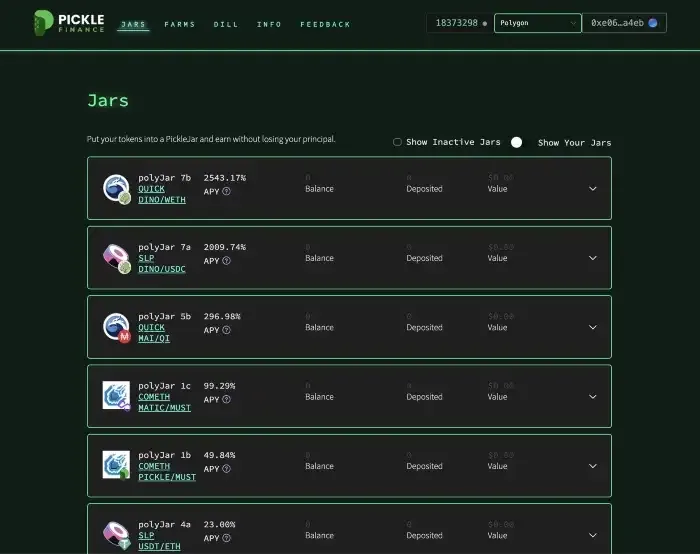This screenshot has width=700, height=554.
Task: Open the SLP link in polyJar 4a
Action: point(146,535)
